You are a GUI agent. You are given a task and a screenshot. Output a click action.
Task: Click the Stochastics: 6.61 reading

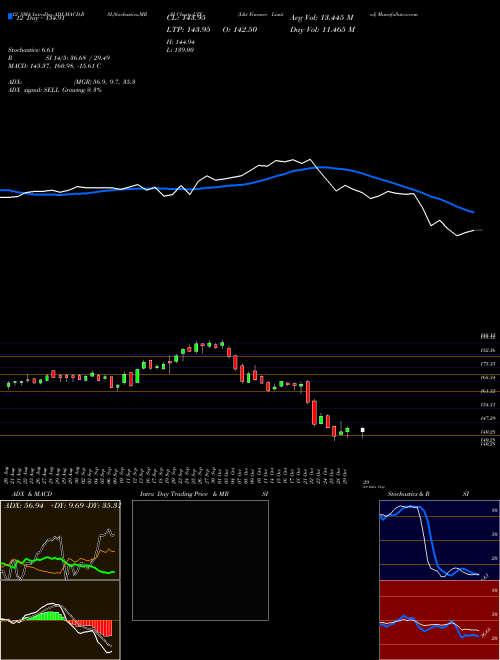coord(31,50)
